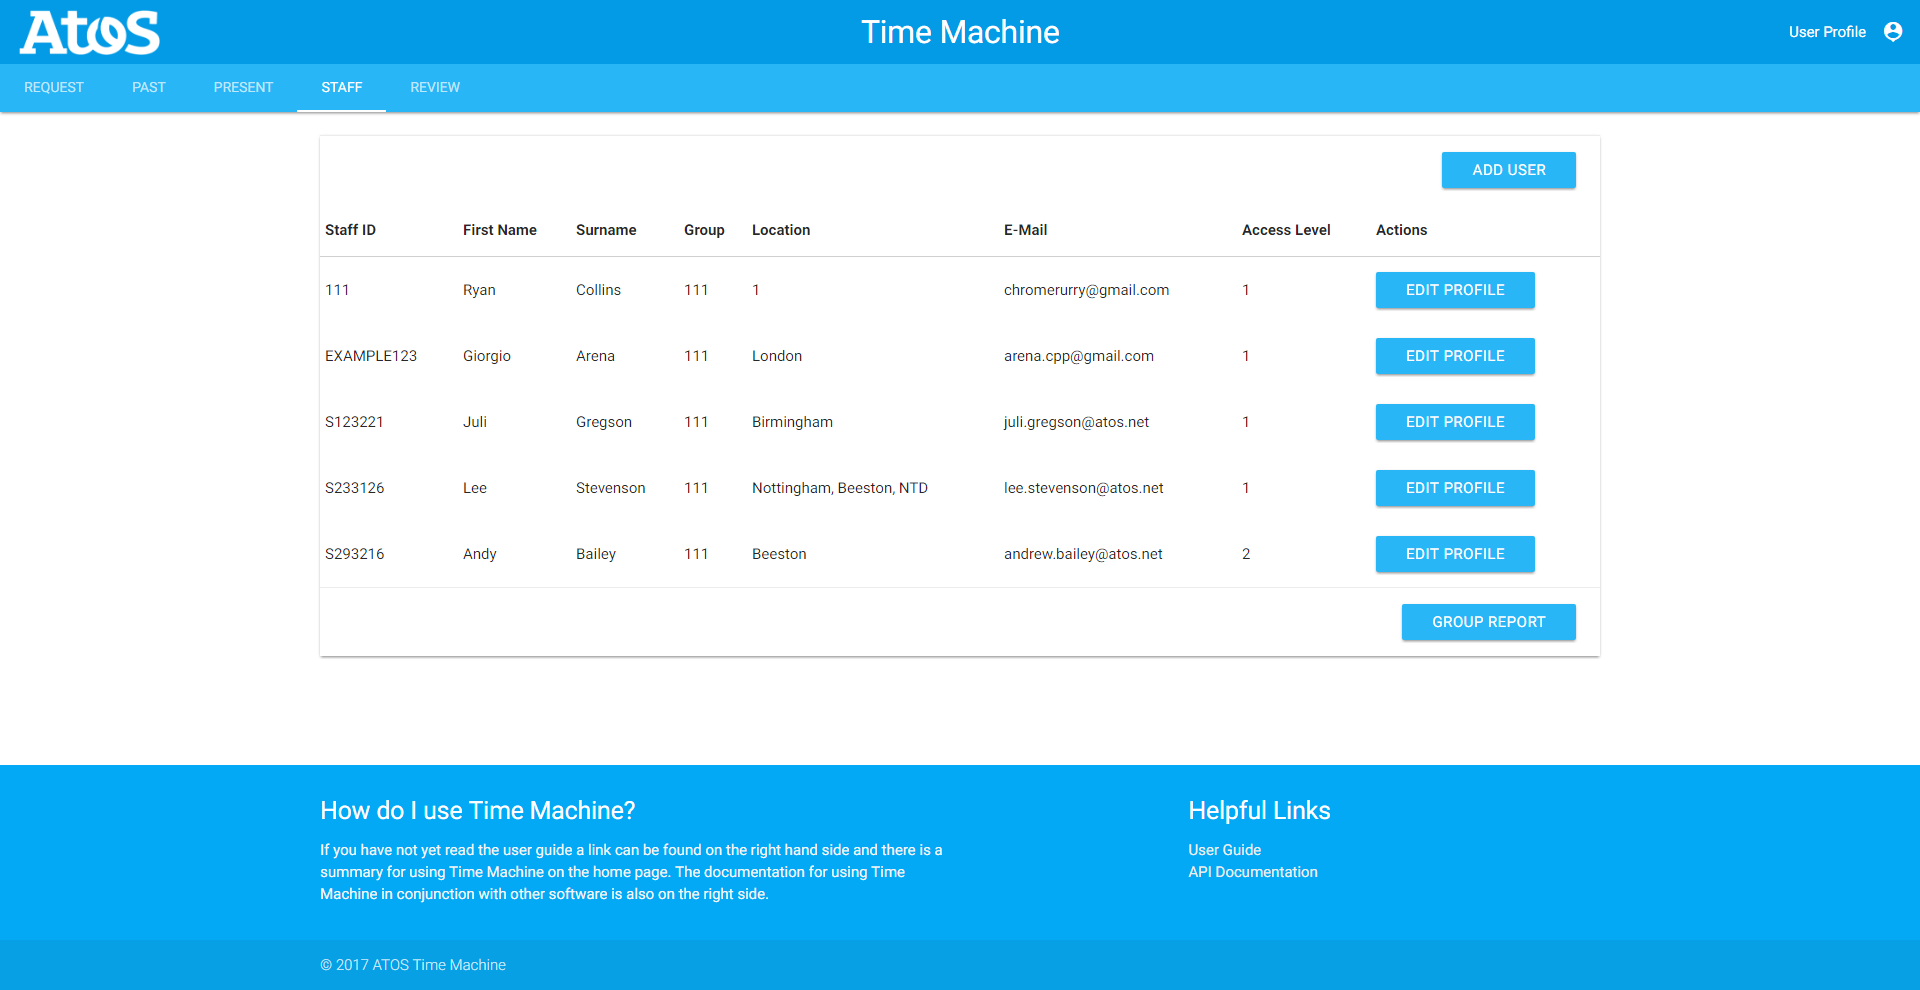The height and width of the screenshot is (990, 1920).
Task: Click the user profile avatar icon
Action: tap(1892, 32)
